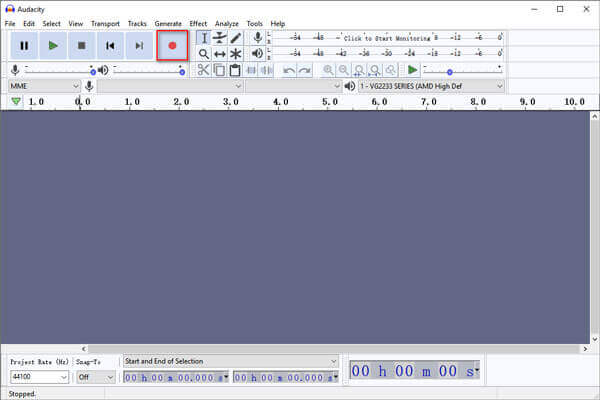Click the green timeline playhead pin icon
The width and height of the screenshot is (600, 400).
16,101
